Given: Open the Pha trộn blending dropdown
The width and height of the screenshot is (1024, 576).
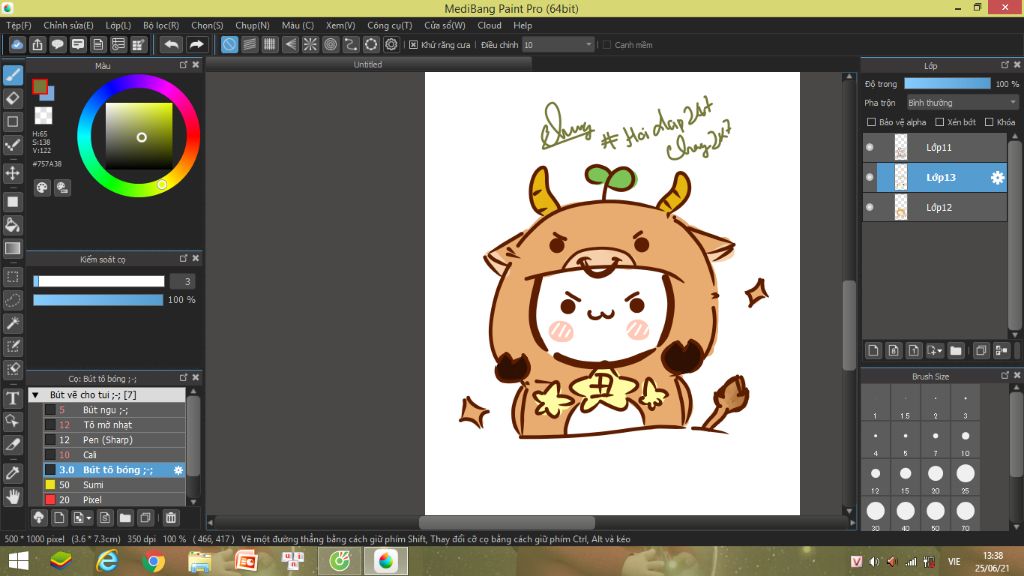Looking at the screenshot, I should pos(962,103).
